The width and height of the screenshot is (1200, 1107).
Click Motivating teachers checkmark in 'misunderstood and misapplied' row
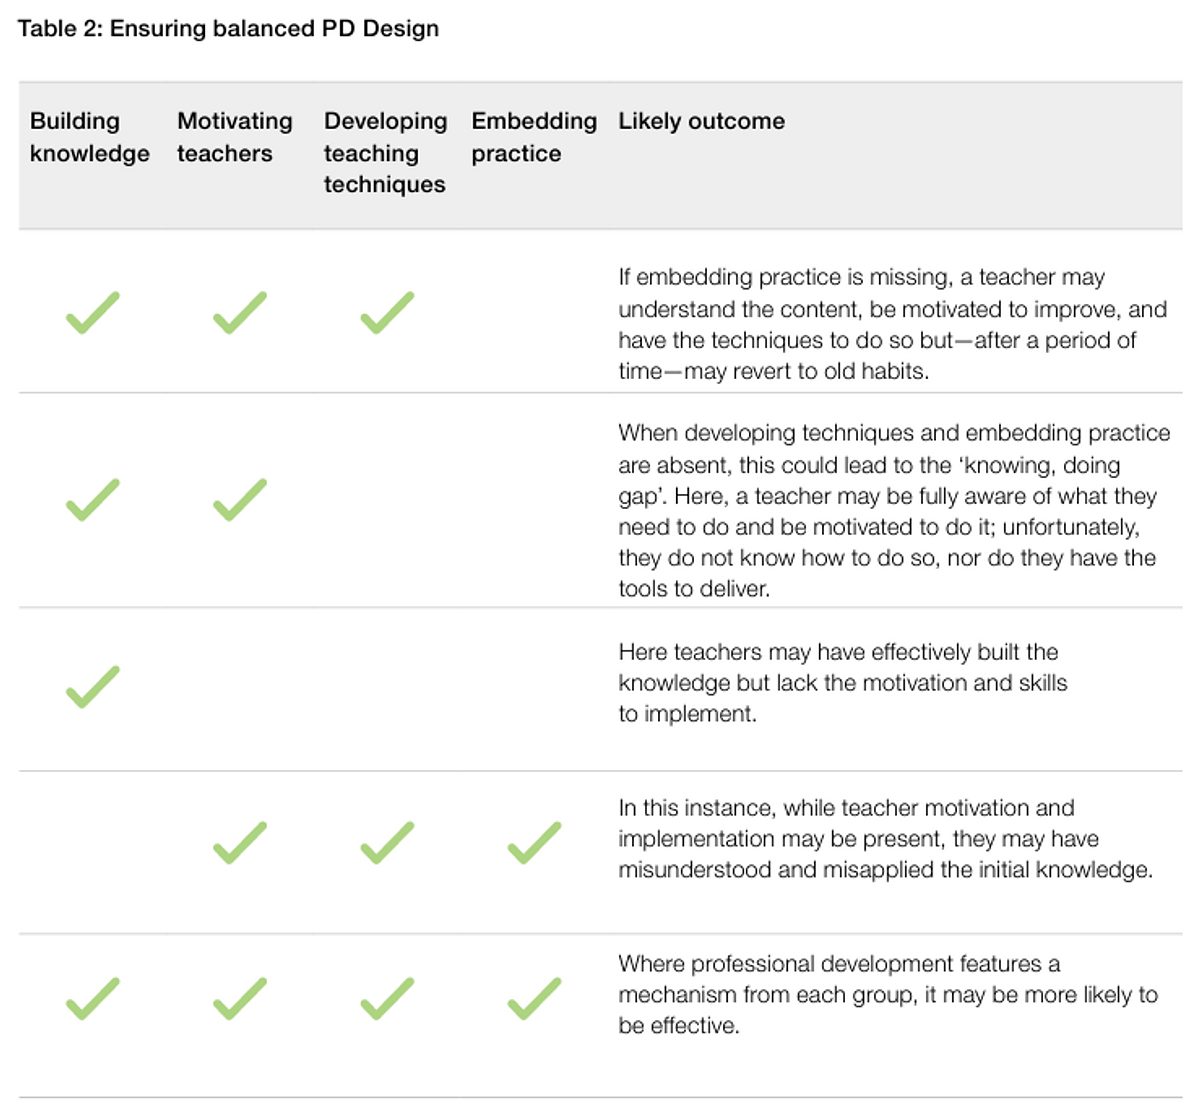click(x=240, y=843)
